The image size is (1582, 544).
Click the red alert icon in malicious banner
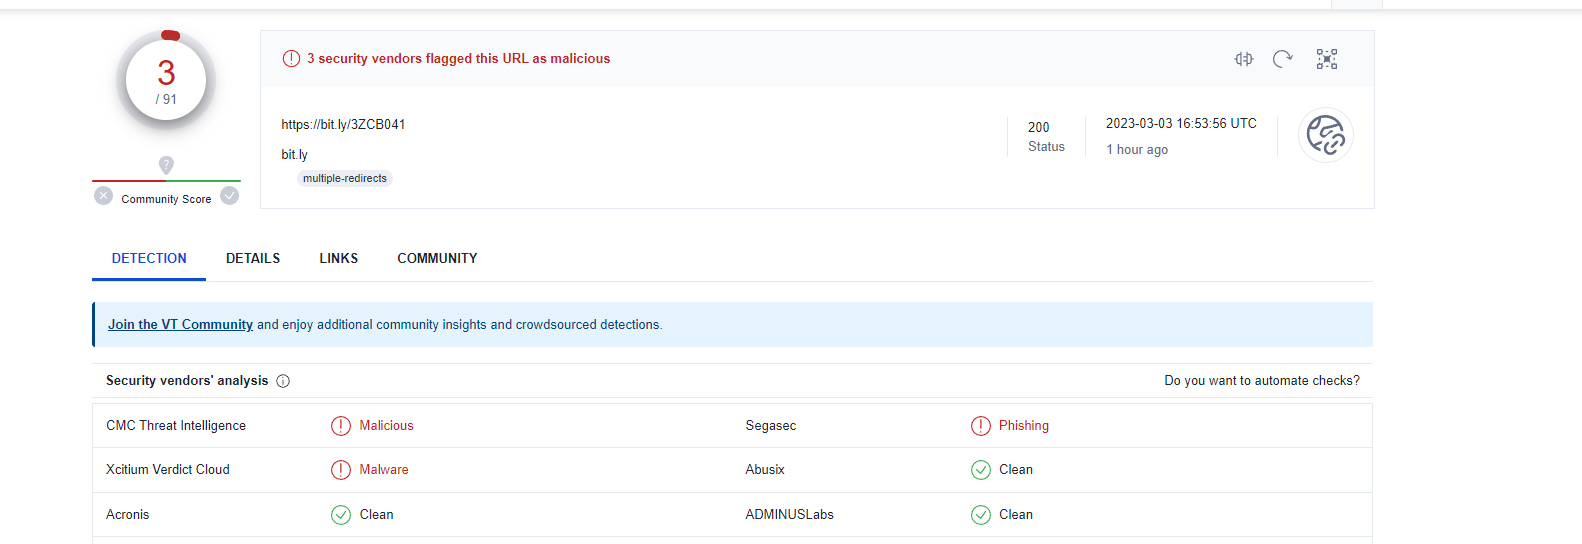(291, 59)
